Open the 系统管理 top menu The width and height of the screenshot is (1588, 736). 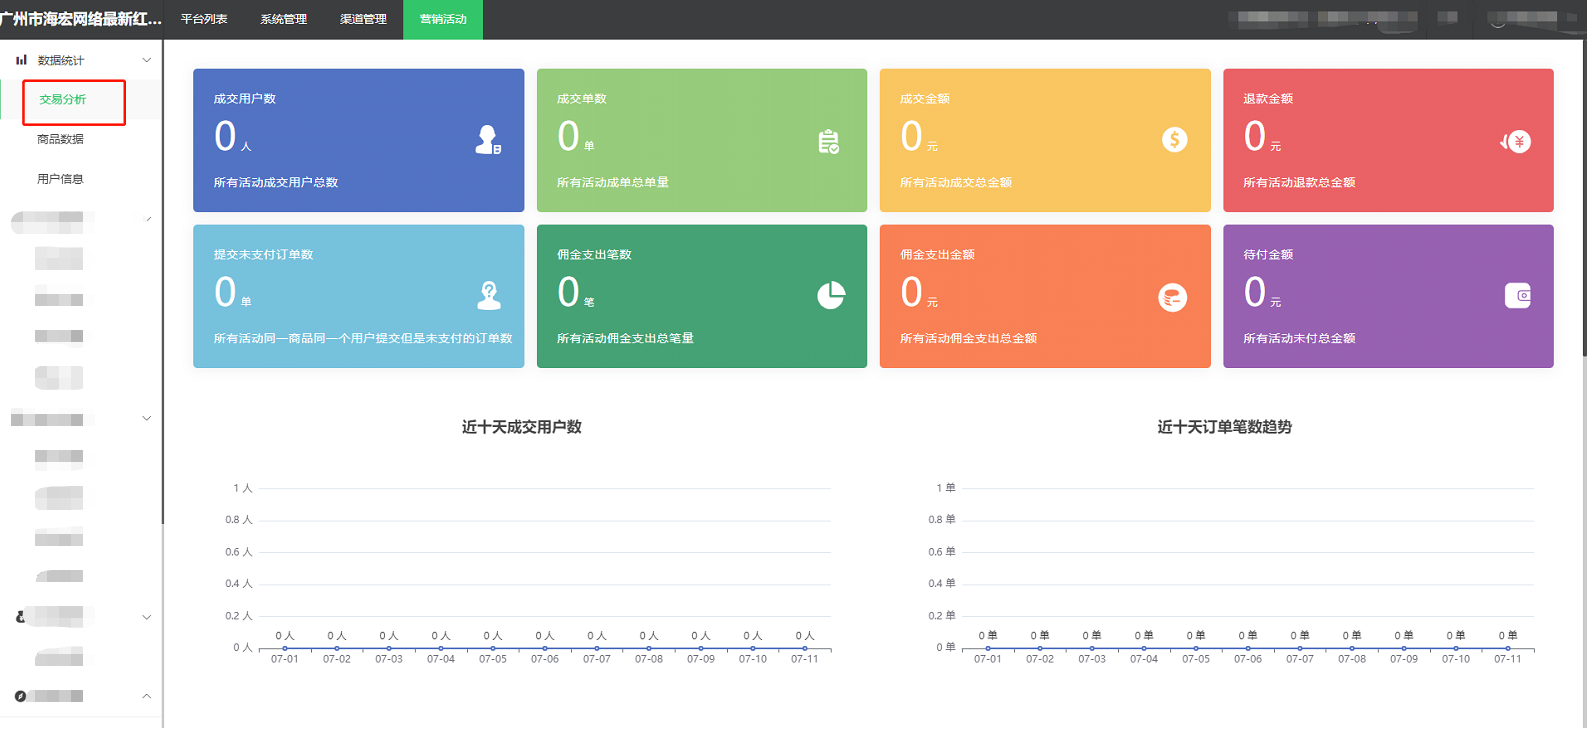(284, 19)
